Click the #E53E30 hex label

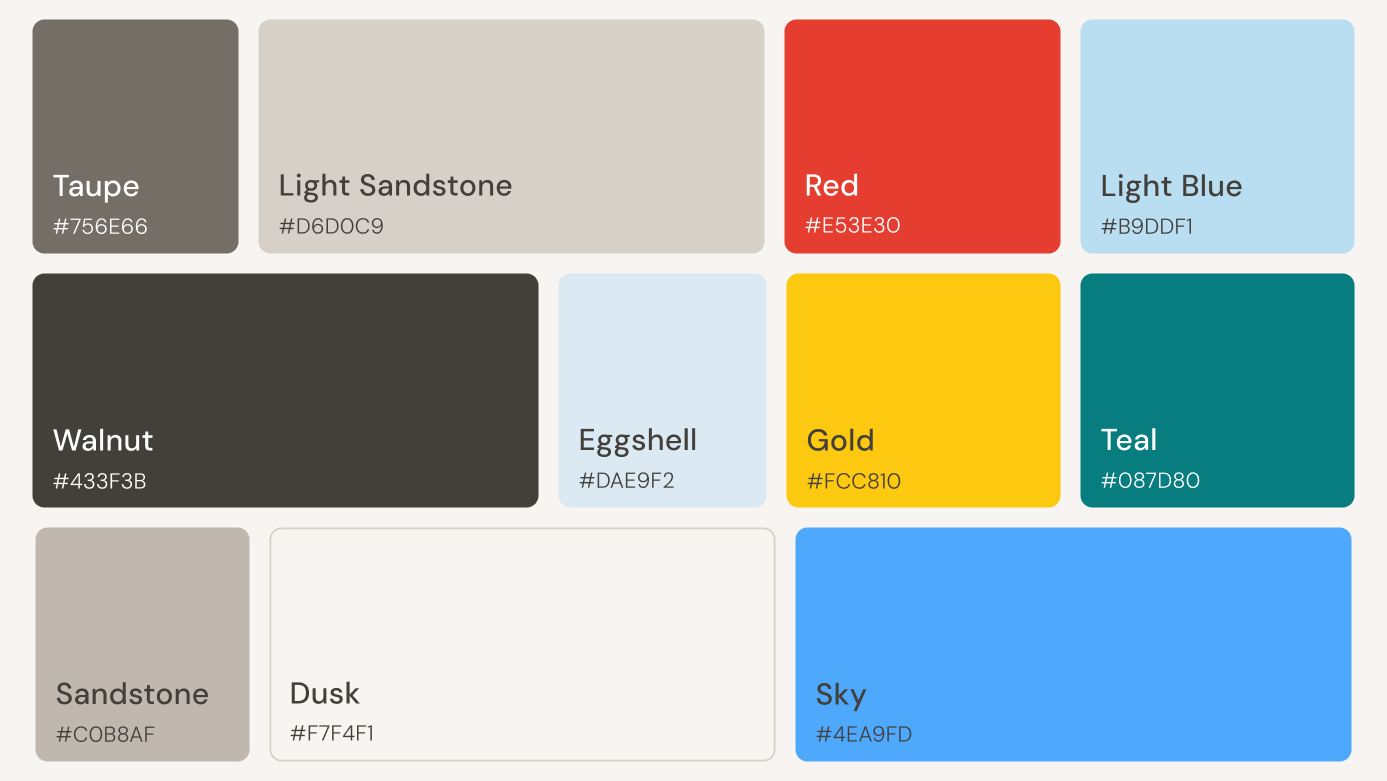(852, 226)
